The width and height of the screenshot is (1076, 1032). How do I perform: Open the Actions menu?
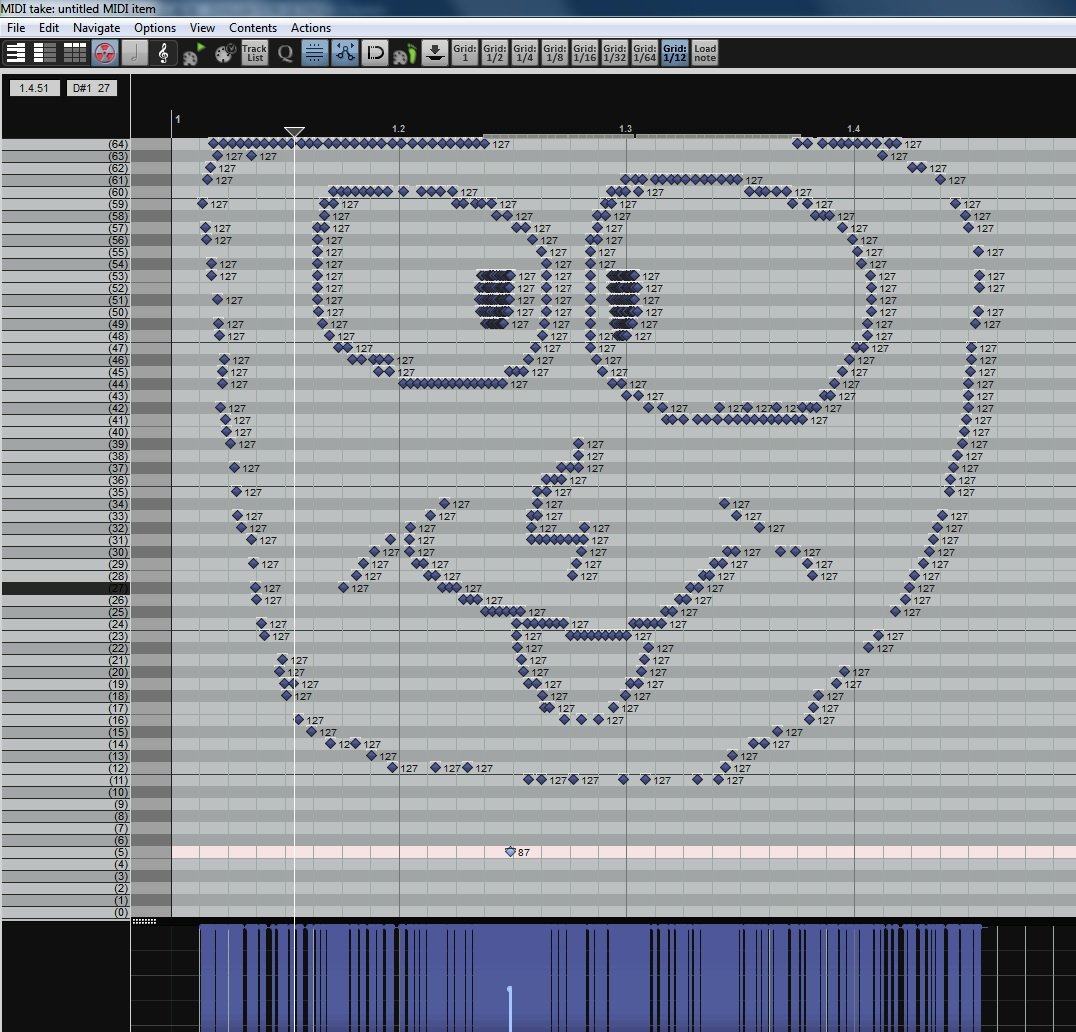tap(311, 28)
